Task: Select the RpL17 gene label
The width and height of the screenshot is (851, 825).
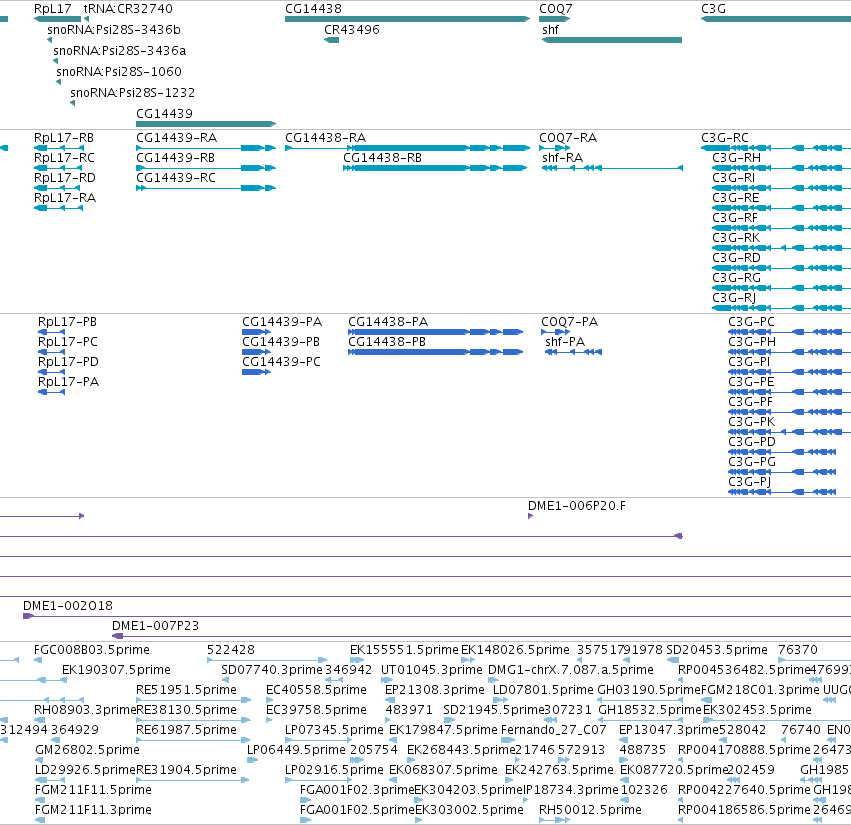Action: [53, 9]
